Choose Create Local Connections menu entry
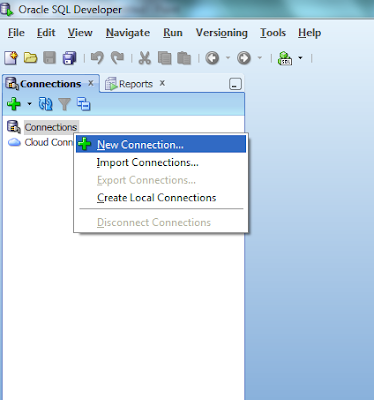Image resolution: width=374 pixels, height=400 pixels. (161, 198)
